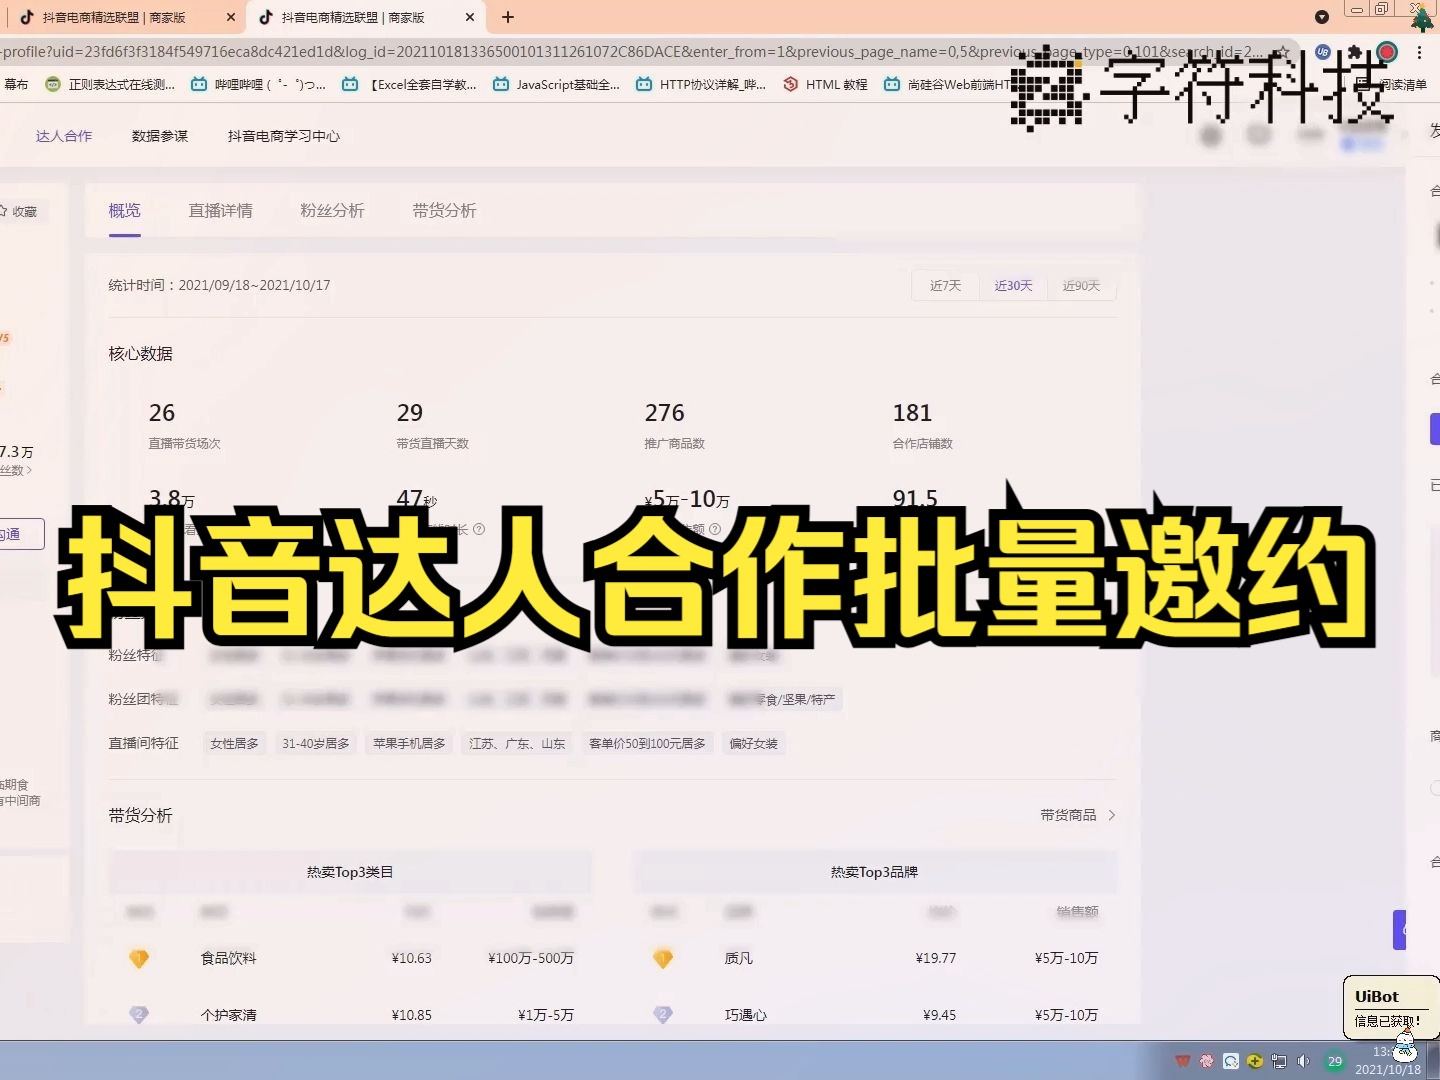The height and width of the screenshot is (1080, 1440).
Task: Click the 276 推广商品数 value
Action: pos(665,413)
